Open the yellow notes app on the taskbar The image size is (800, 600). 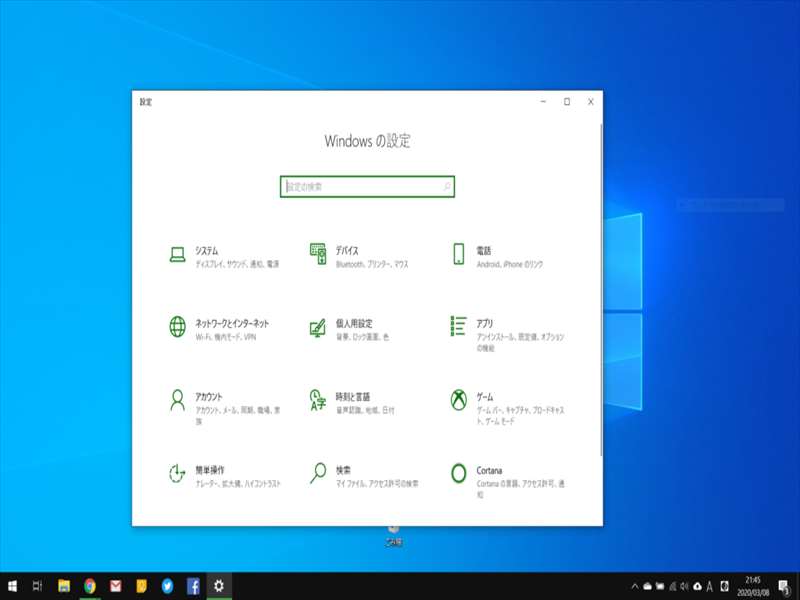coord(142,586)
